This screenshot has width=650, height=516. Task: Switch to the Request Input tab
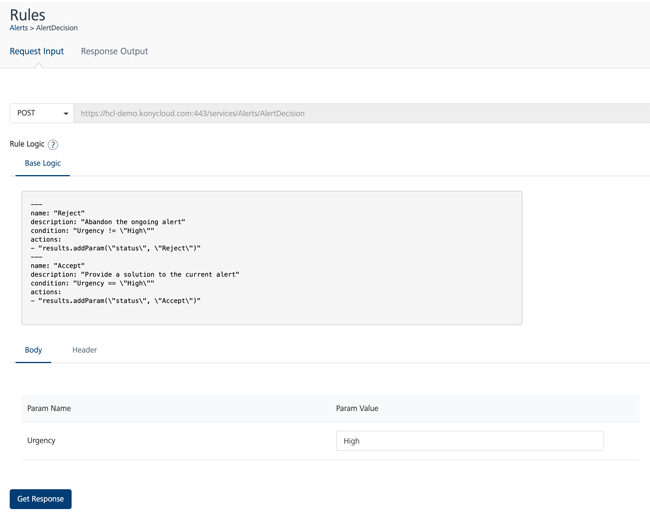point(37,51)
